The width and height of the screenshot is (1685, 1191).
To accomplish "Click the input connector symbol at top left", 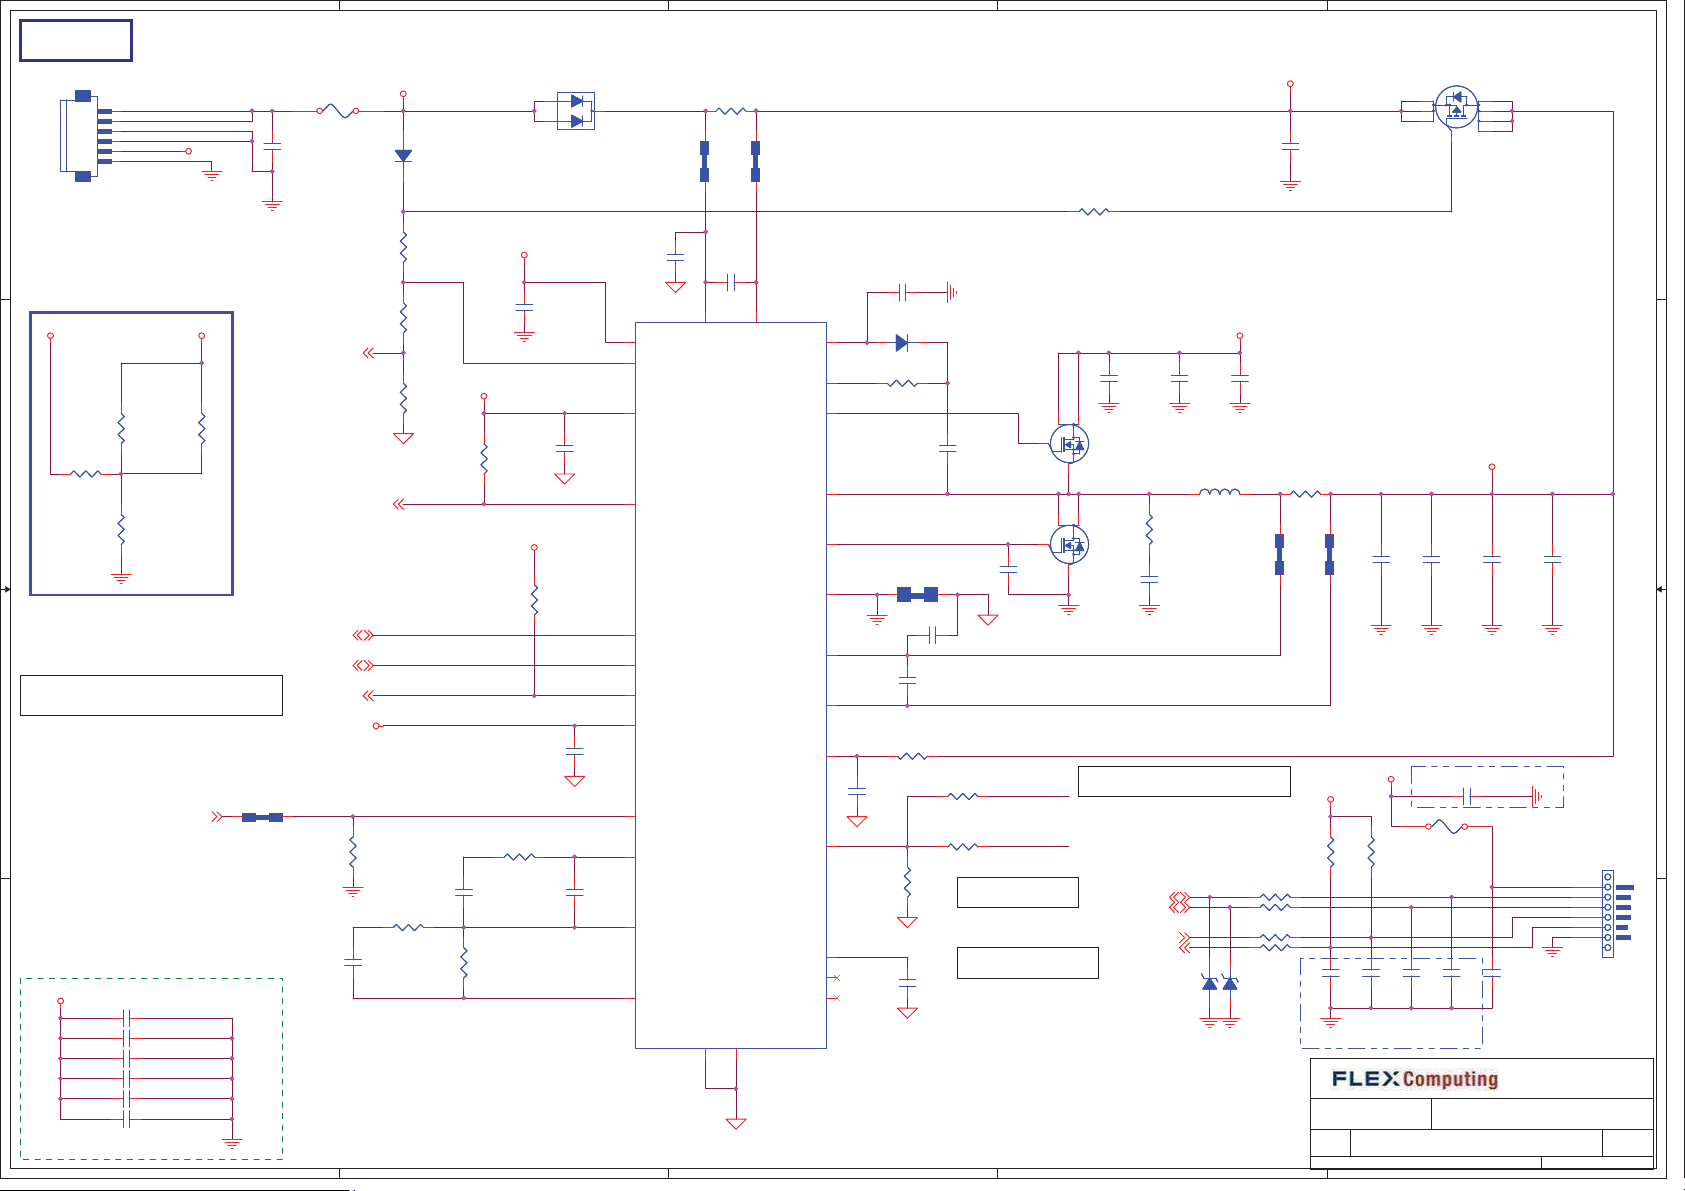I will pyautogui.click(x=86, y=136).
